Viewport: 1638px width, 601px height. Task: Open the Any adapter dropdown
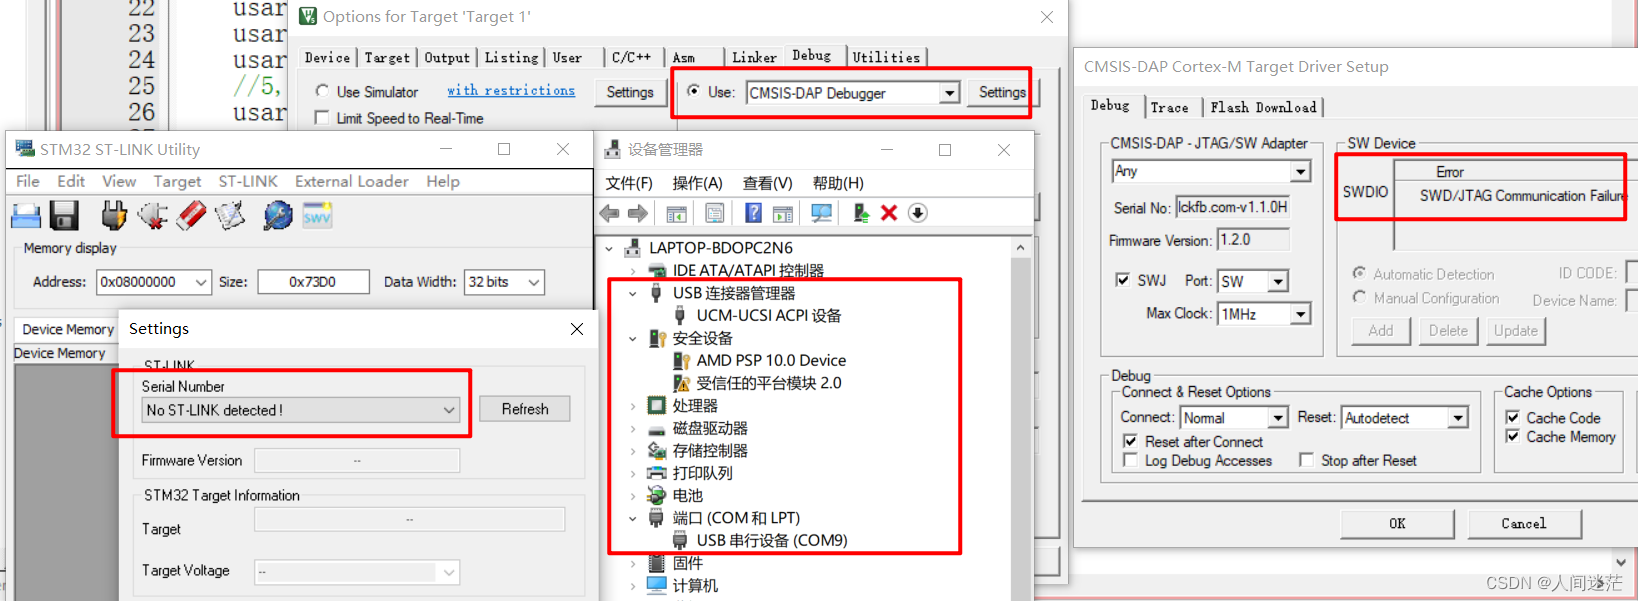[x=1300, y=171]
